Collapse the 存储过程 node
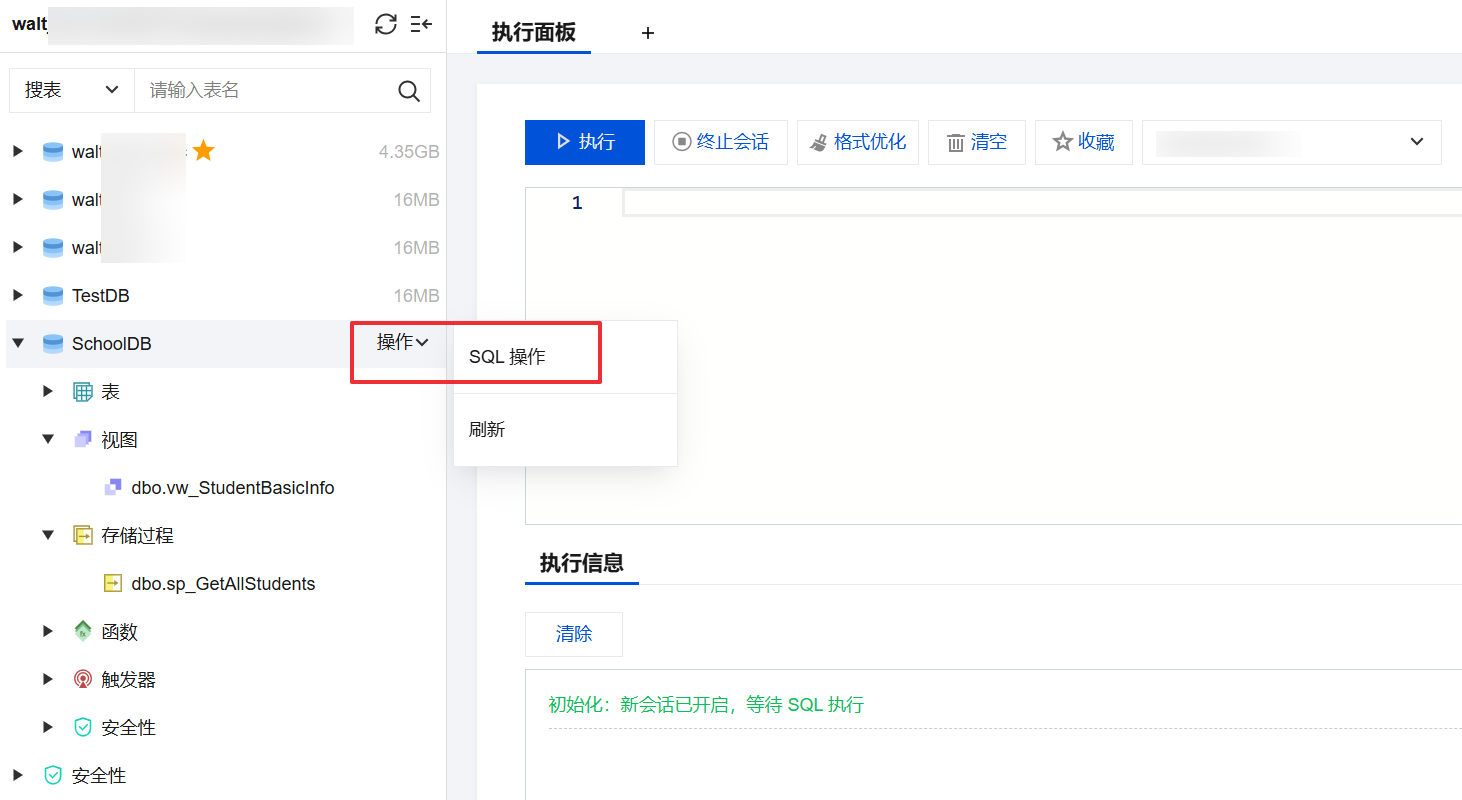Screen dimensions: 1462x800 click(x=48, y=536)
